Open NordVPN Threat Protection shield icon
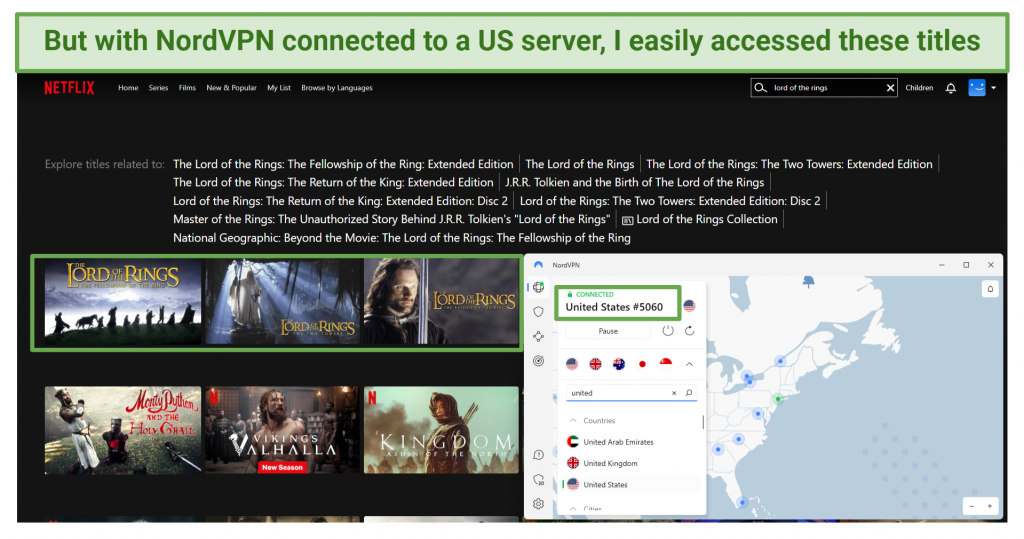 coord(538,312)
